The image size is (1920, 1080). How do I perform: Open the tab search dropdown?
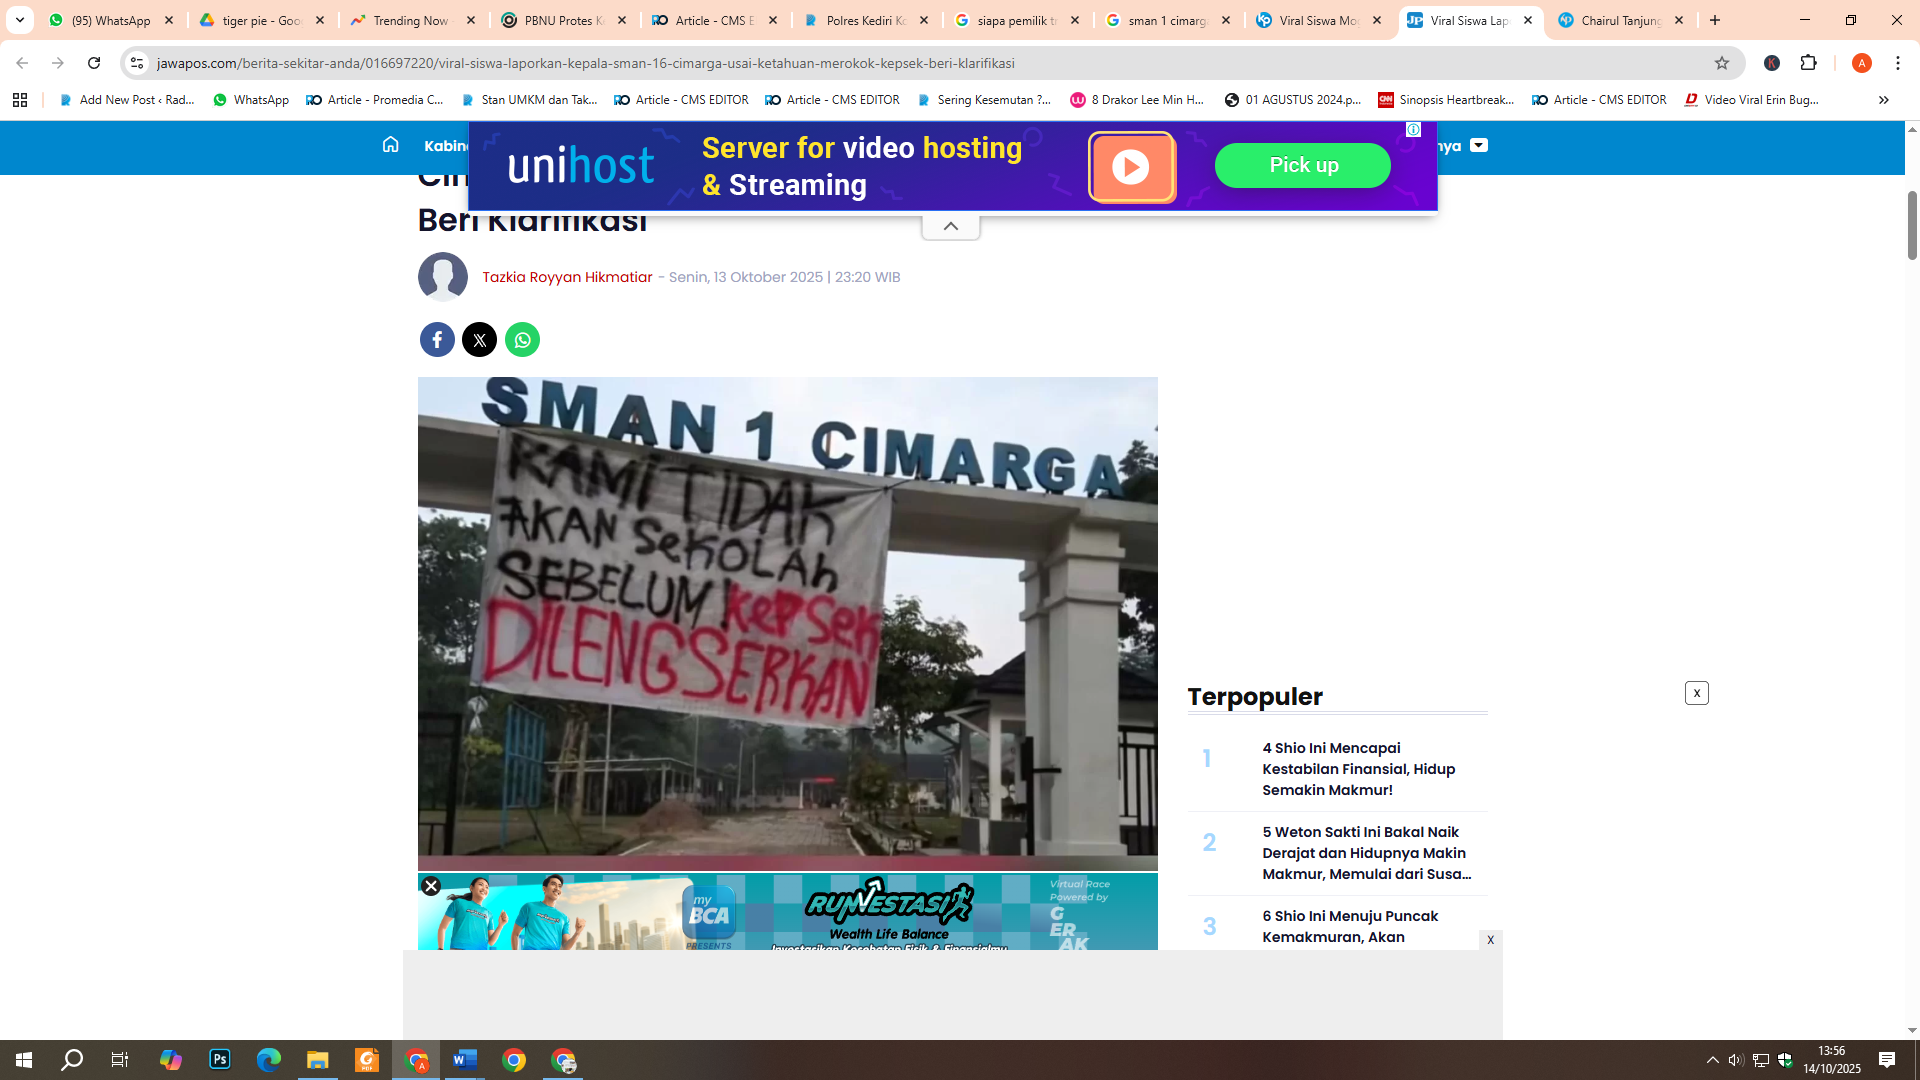pyautogui.click(x=20, y=20)
